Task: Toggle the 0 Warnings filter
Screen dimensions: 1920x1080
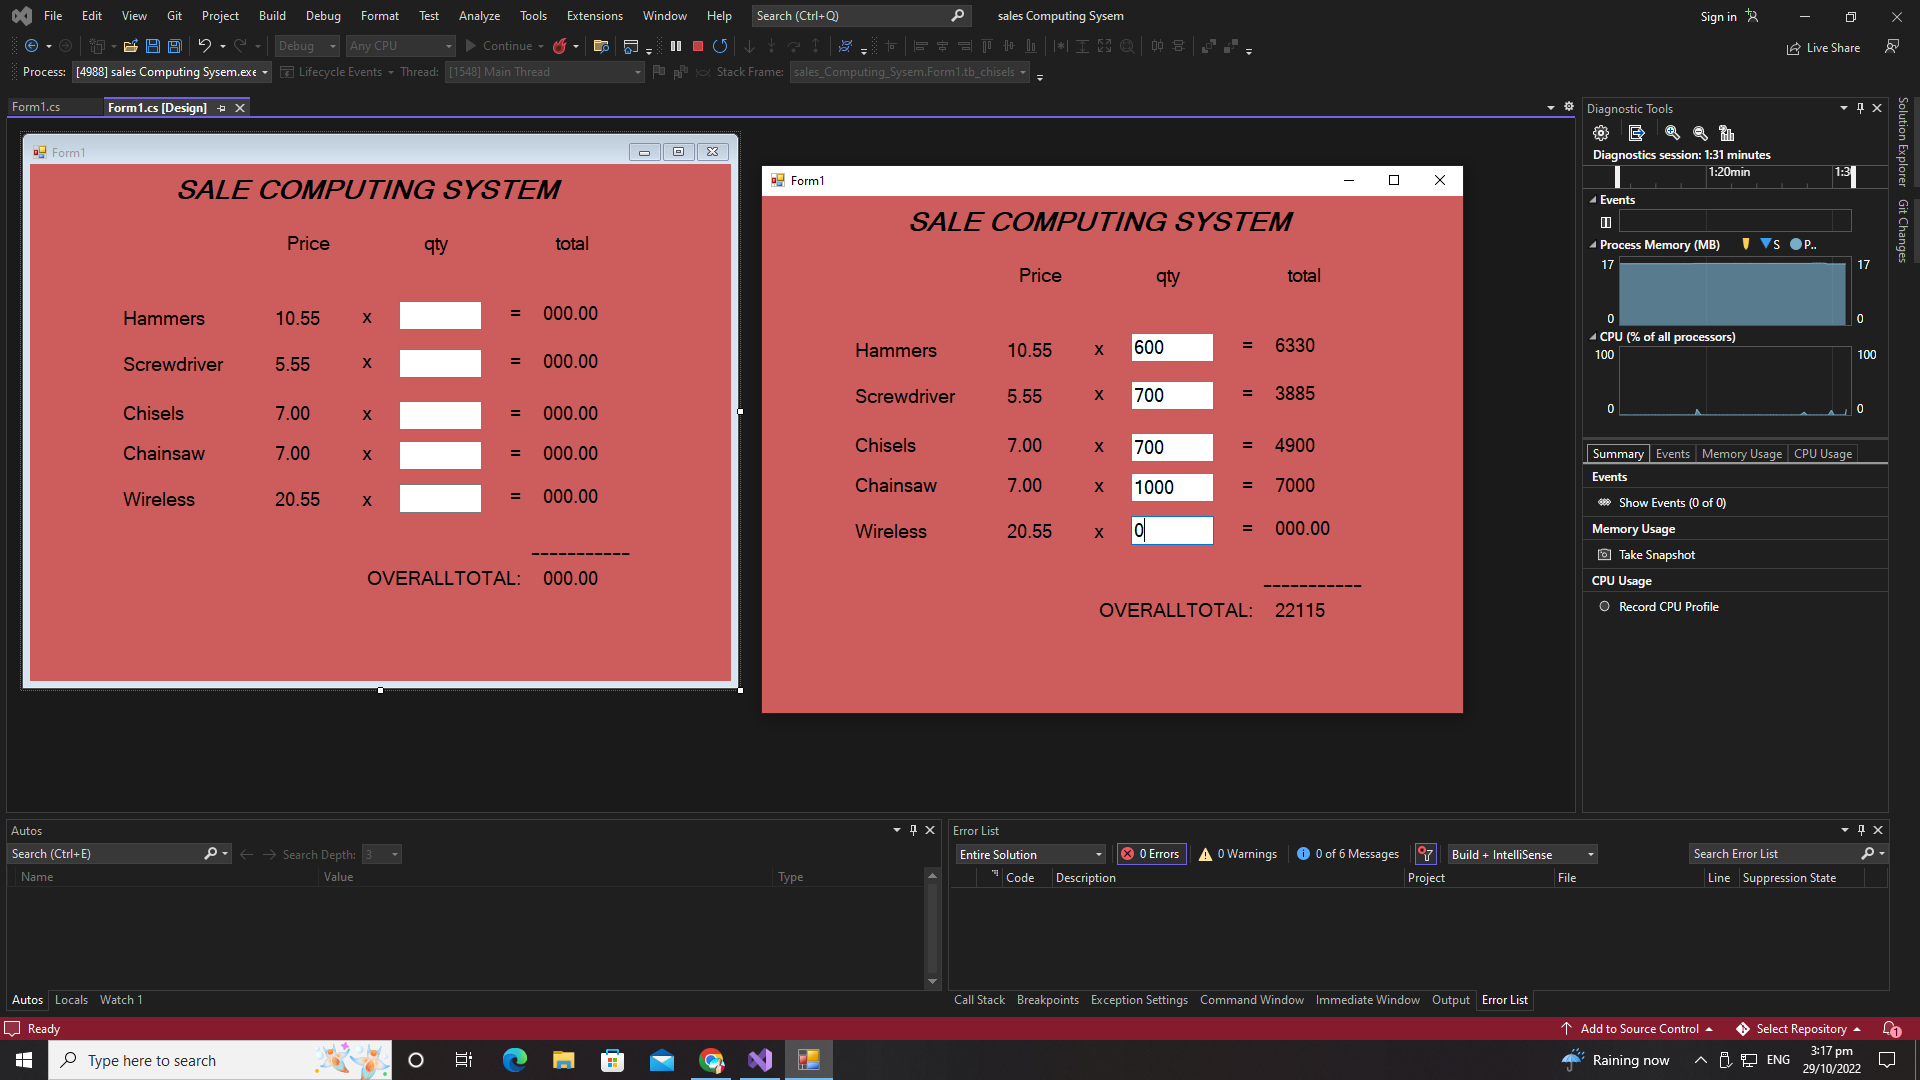Action: [1238, 854]
